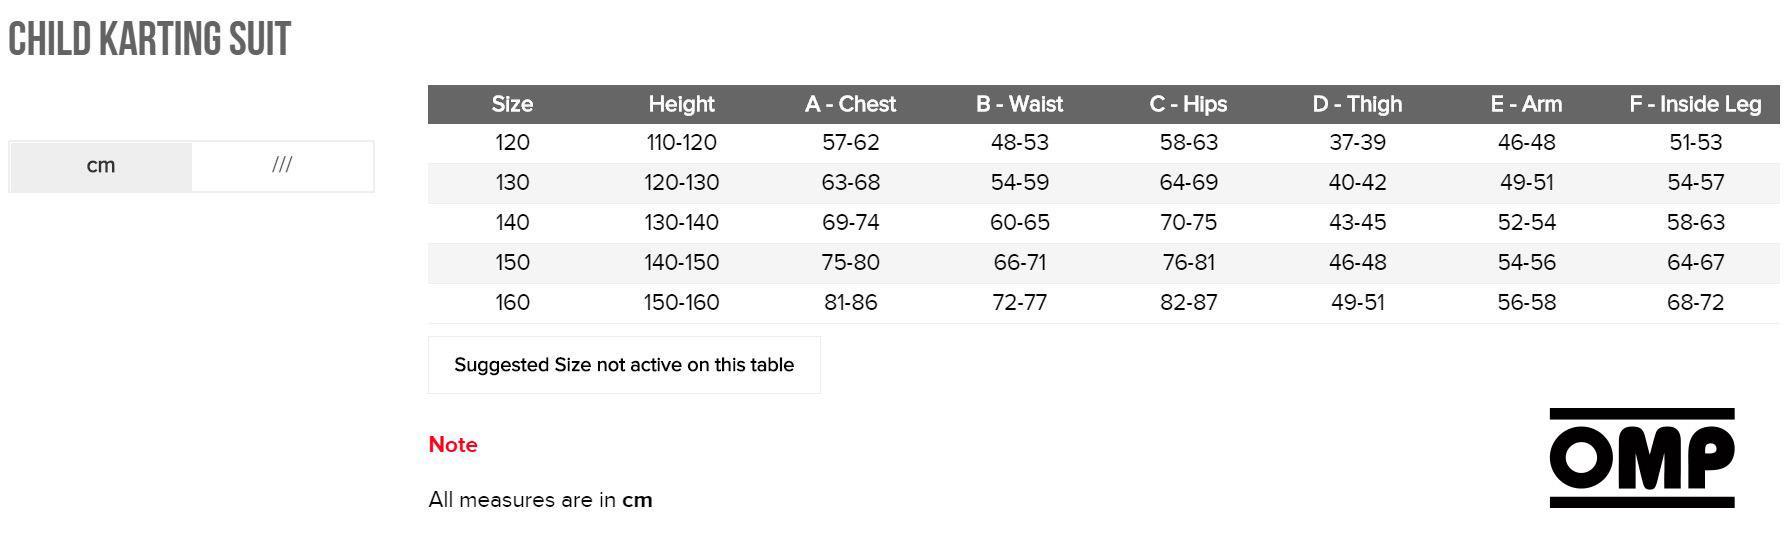
Task: Select the cm unit toggle
Action: pyautogui.click(x=100, y=166)
